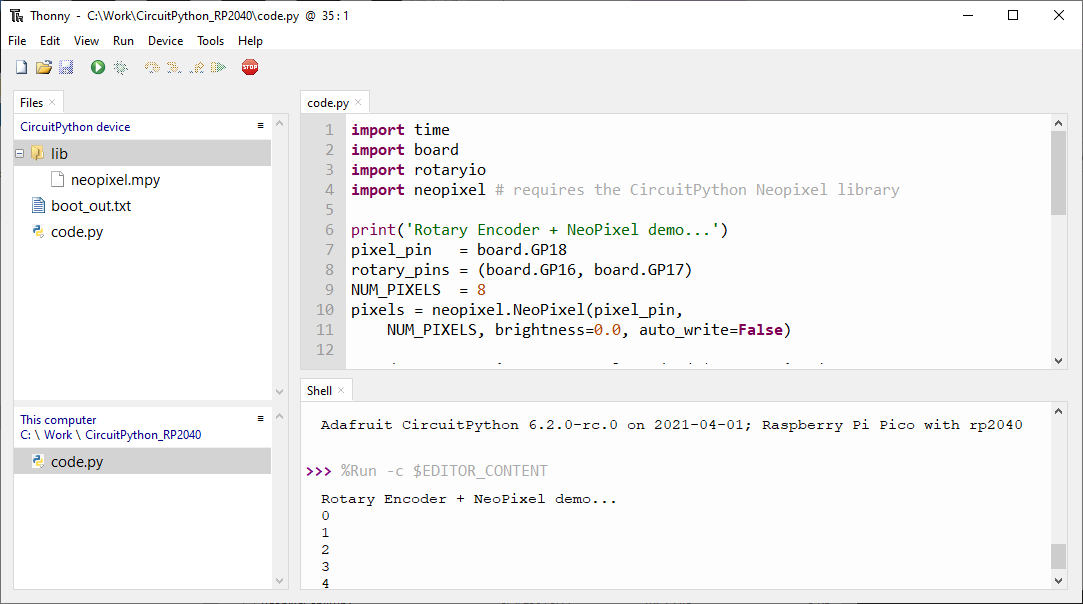
Task: Click the code editor vertical scrollbar thumb
Action: click(1058, 172)
